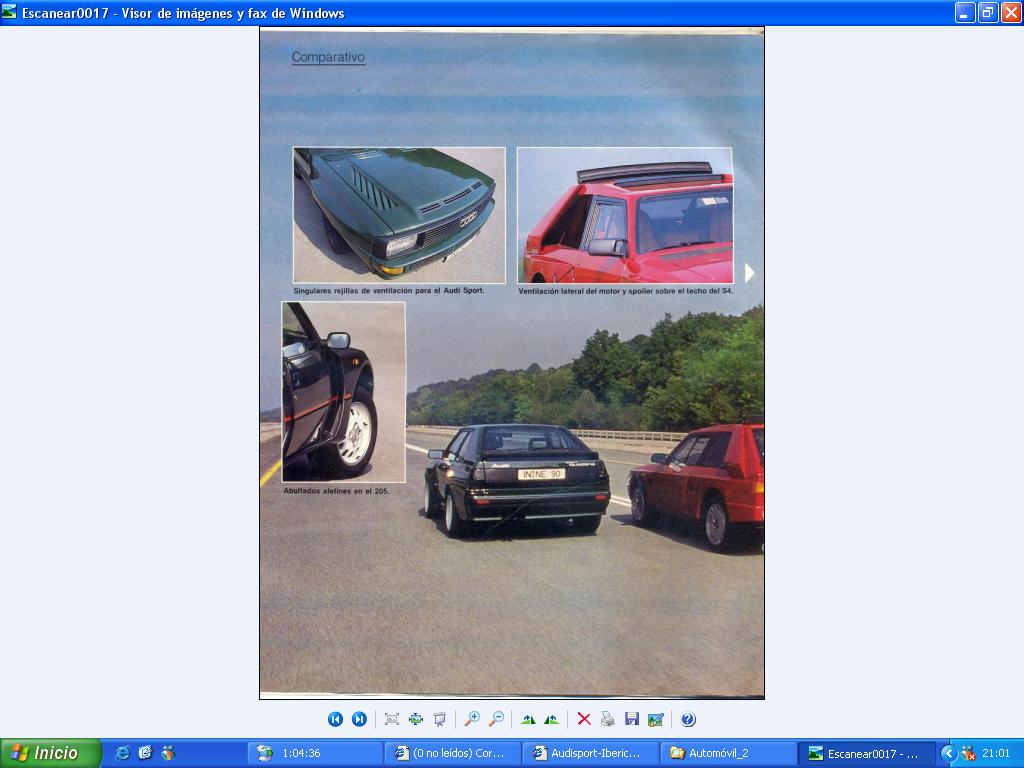Select the Escanear0017 taskbar button
The image size is (1024, 768).
tap(866, 754)
